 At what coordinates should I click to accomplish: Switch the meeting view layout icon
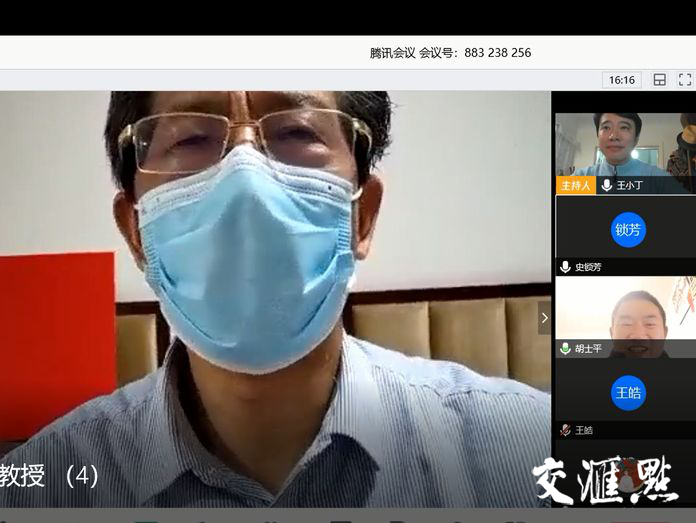[660, 80]
